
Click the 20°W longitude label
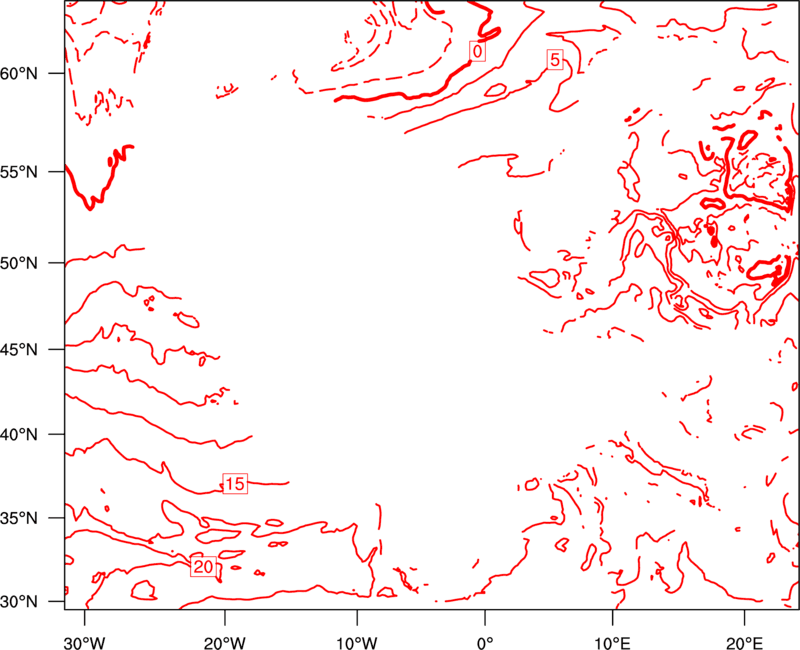(x=224, y=642)
